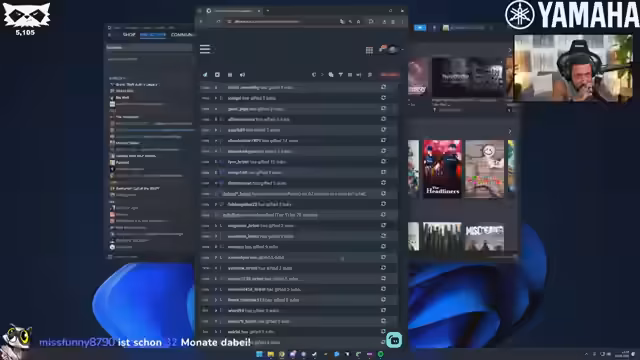The height and width of the screenshot is (360, 640).
Task: Select the active browser tab
Action: tap(234, 11)
